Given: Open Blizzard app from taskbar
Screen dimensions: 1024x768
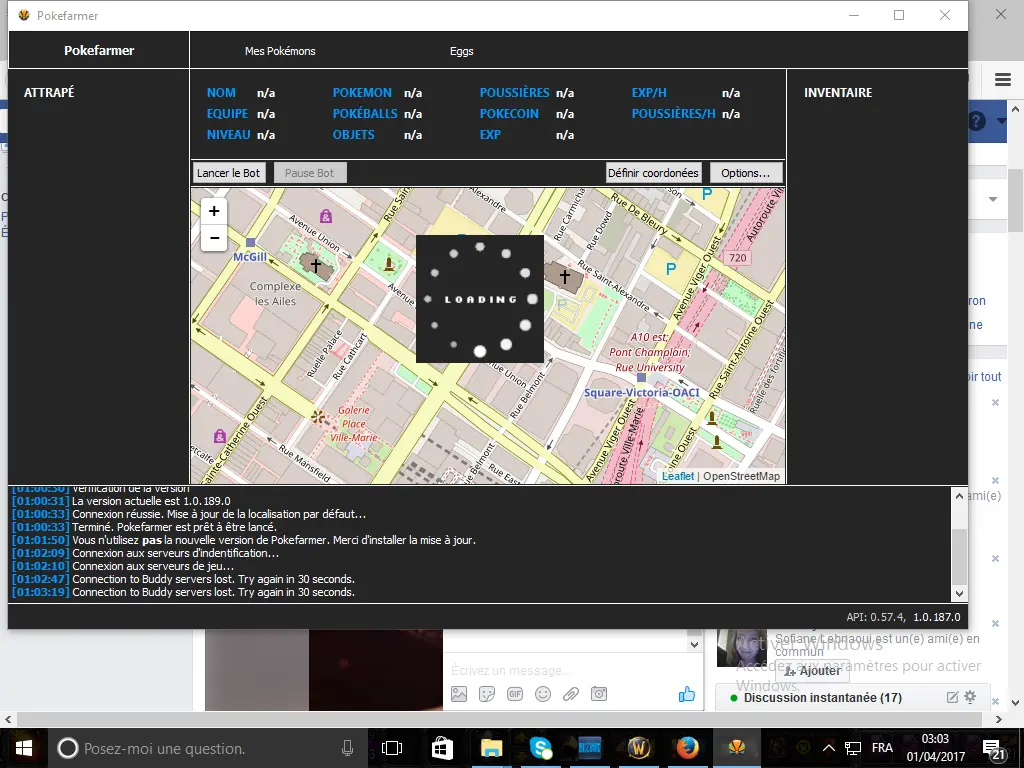Looking at the screenshot, I should (x=590, y=748).
